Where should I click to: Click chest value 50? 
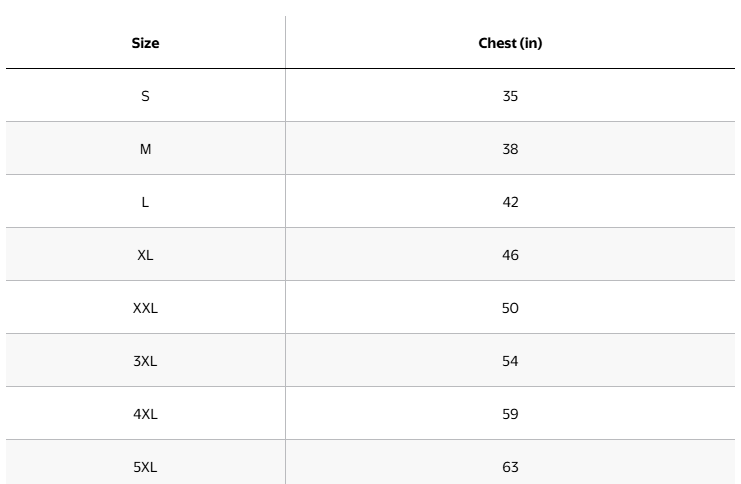[510, 308]
